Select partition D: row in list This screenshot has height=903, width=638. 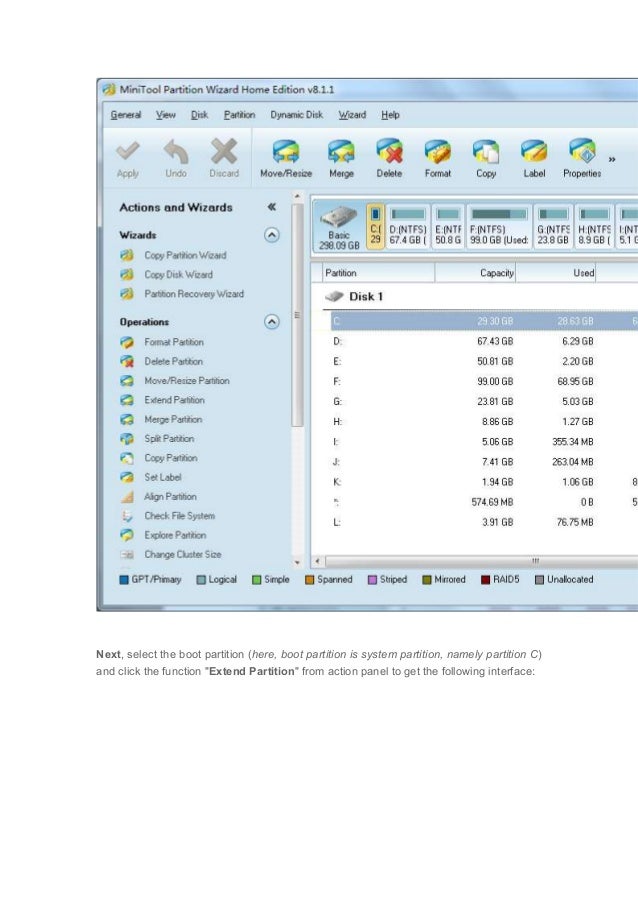click(484, 342)
